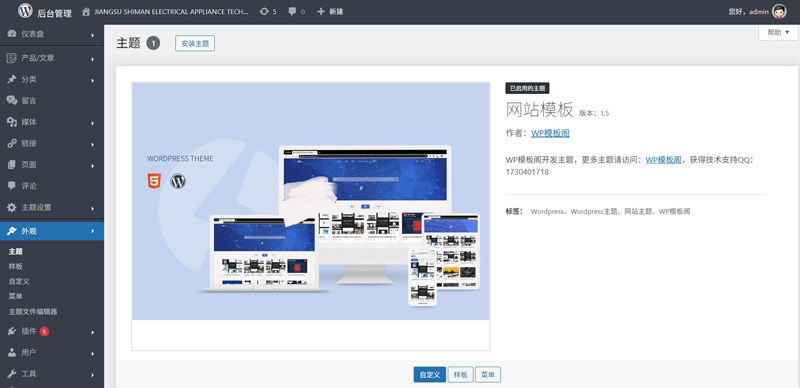Viewport: 800px width, 388px height.
Task: Click the 菜单 button below theme
Action: (x=488, y=375)
